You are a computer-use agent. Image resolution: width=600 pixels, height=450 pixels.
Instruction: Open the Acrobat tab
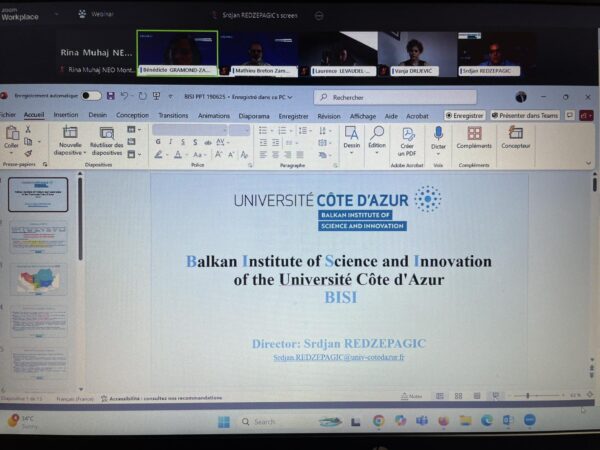[417, 116]
